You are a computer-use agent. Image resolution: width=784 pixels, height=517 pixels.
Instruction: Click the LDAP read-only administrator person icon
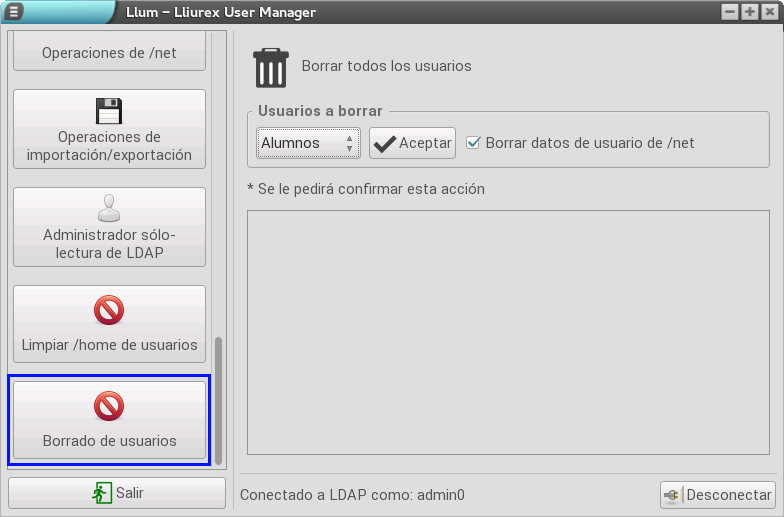(108, 207)
